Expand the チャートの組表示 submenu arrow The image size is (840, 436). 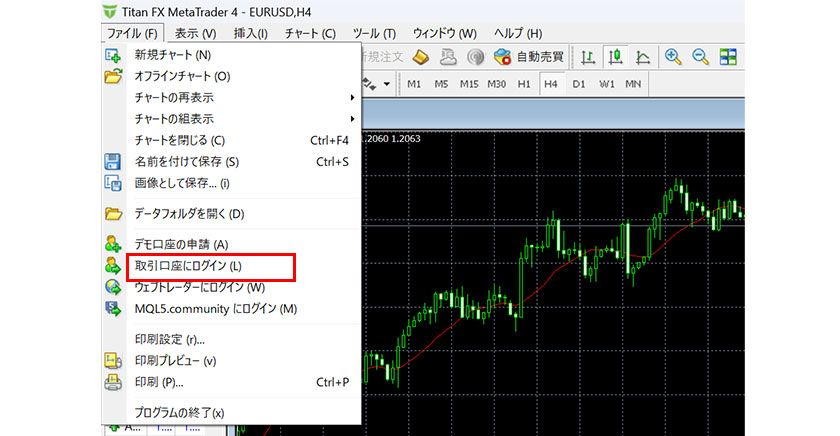pyautogui.click(x=352, y=119)
